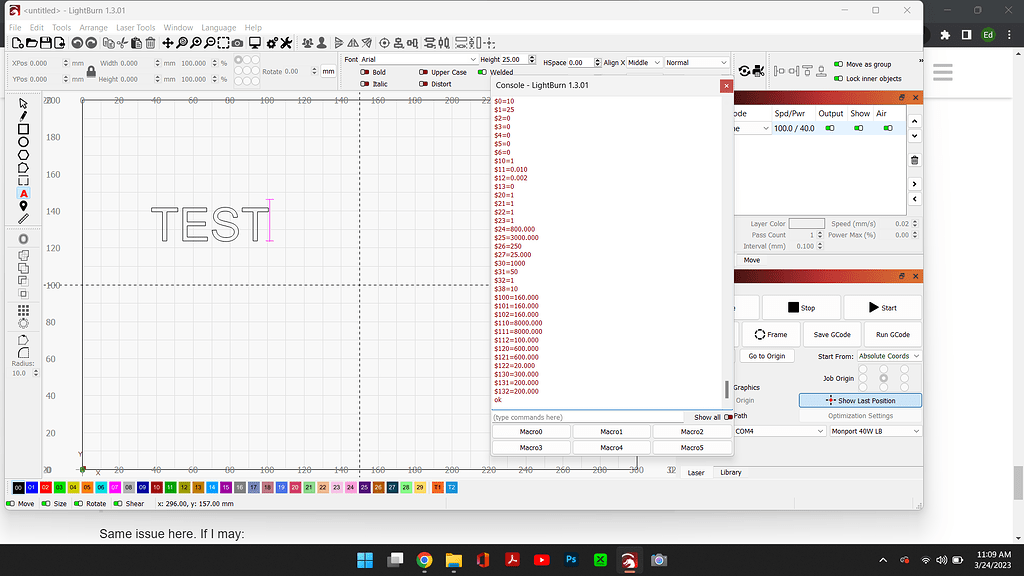Select the Ellipse drawing tool
Viewport: 1024px width, 576px height.
tap(24, 142)
